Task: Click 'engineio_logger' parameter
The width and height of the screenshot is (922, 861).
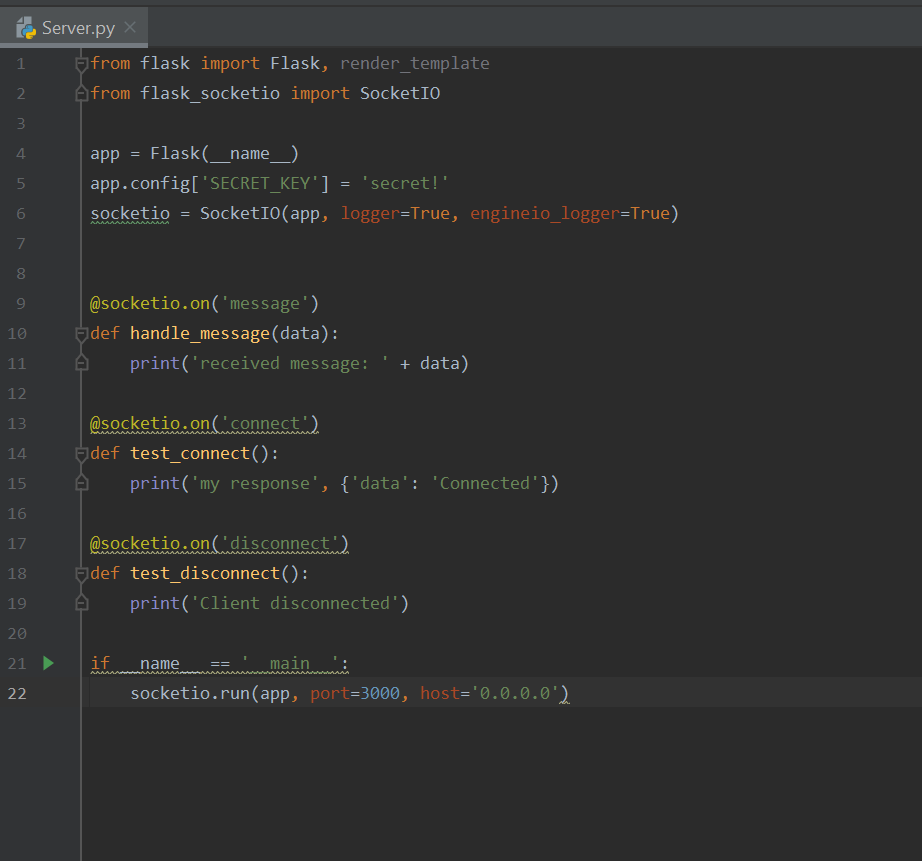Action: pyautogui.click(x=545, y=213)
